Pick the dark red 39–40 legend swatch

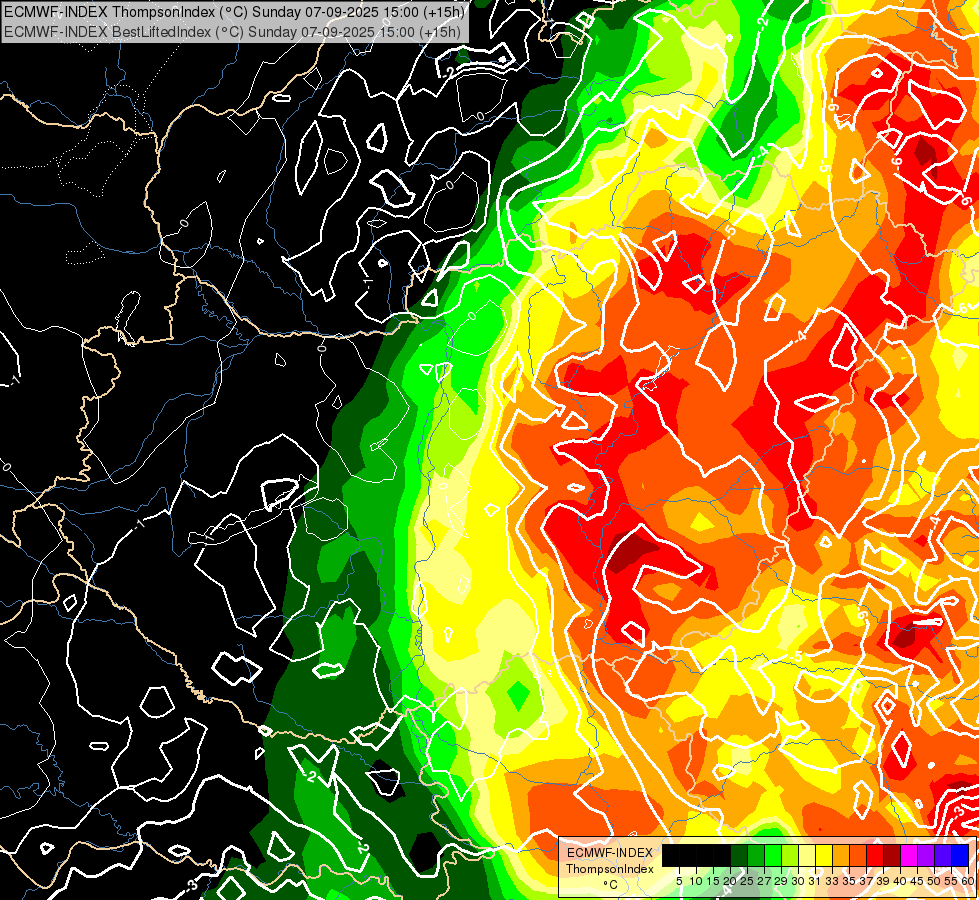[892, 856]
